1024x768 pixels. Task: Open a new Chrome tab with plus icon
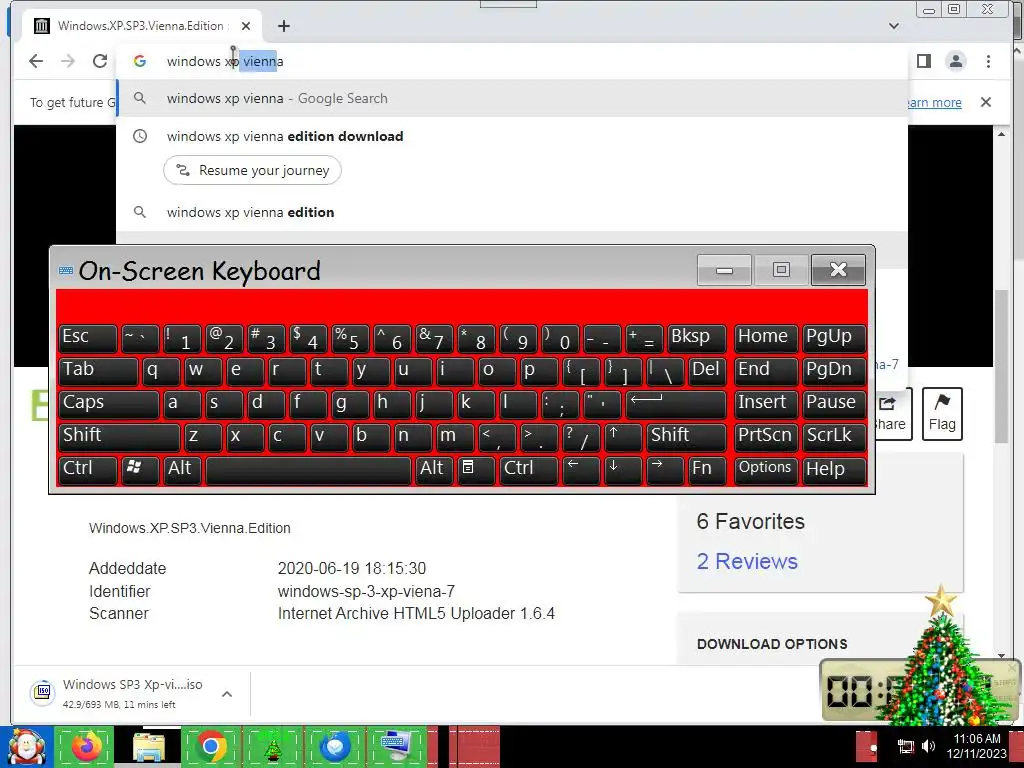point(283,26)
